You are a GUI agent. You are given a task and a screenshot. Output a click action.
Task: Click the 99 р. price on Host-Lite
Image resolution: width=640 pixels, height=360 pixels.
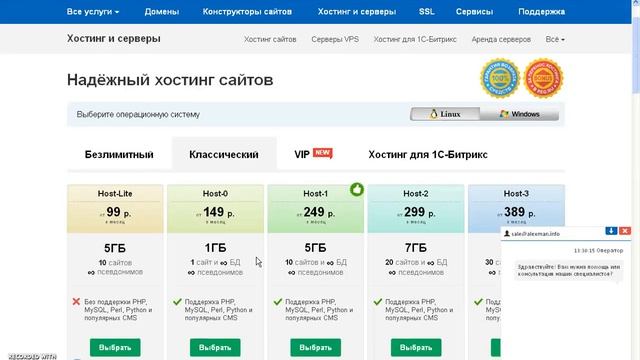[x=118, y=212]
